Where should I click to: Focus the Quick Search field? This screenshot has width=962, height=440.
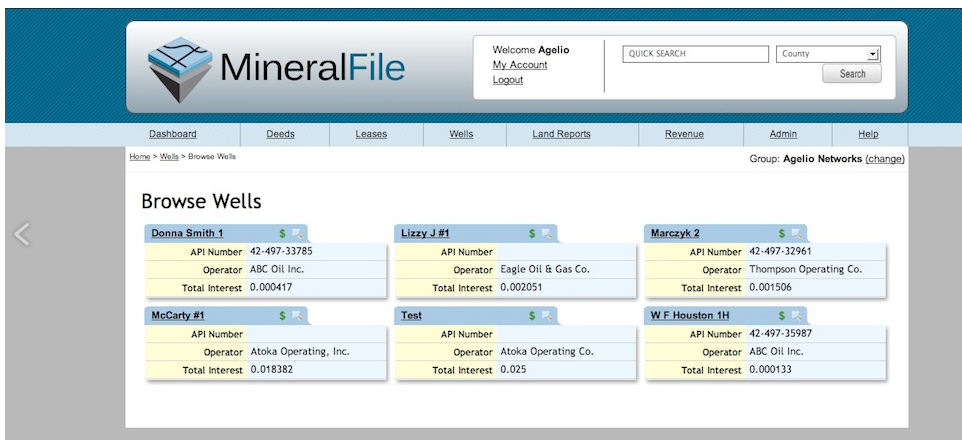click(x=694, y=54)
